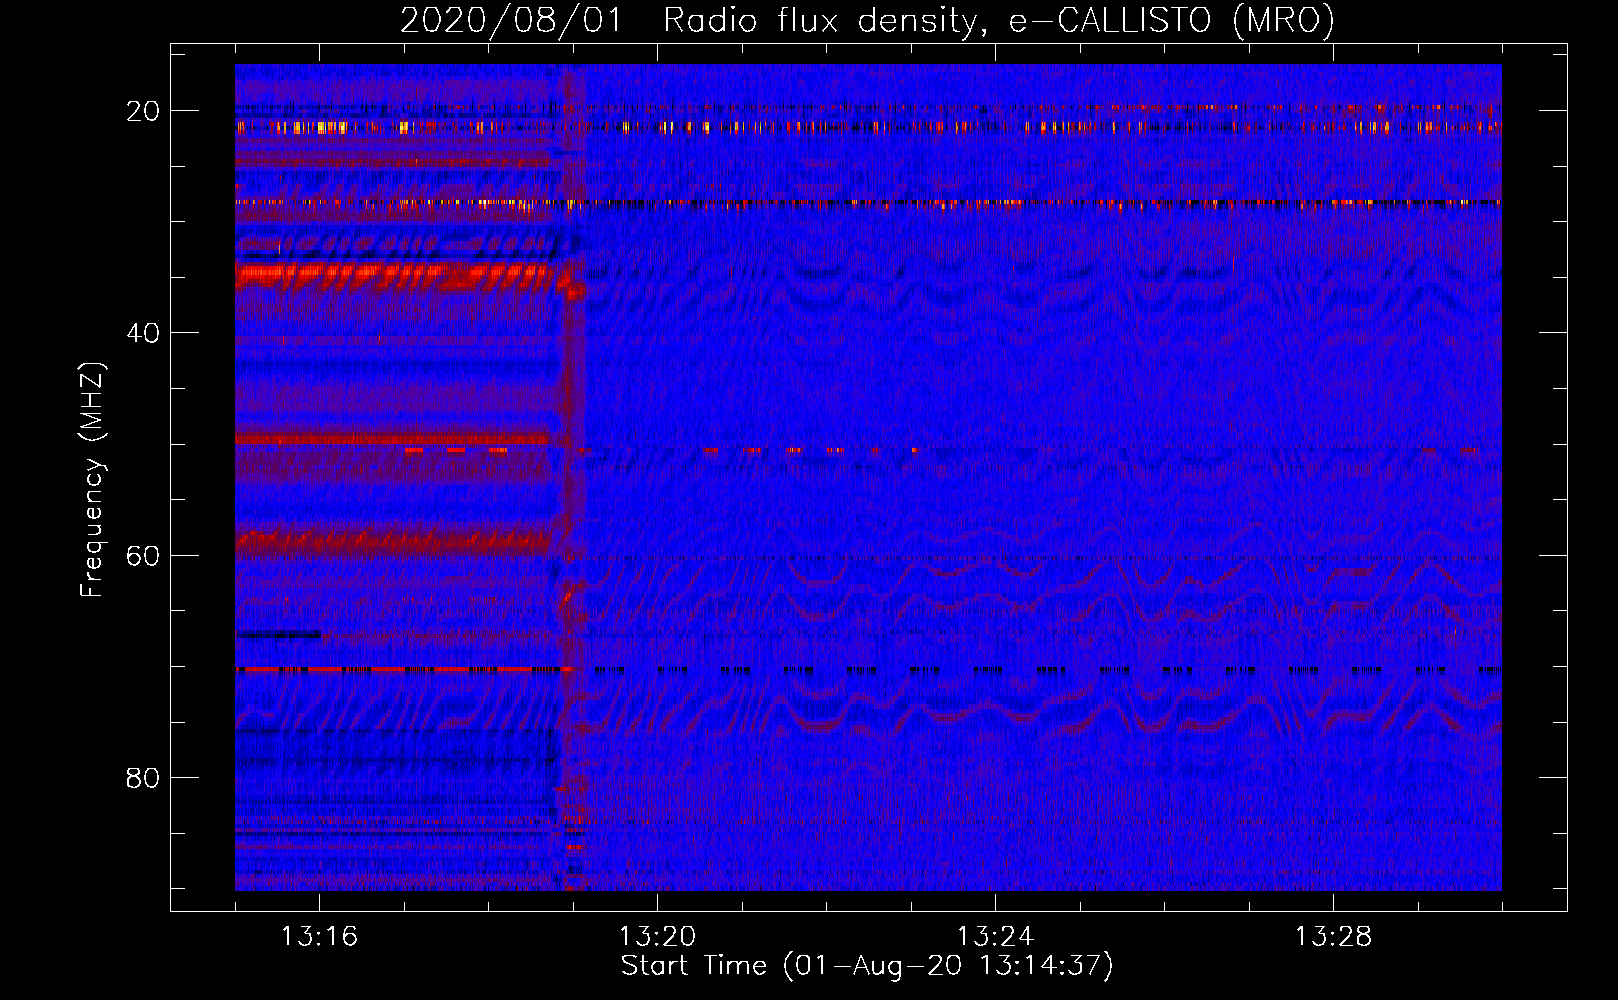Click the '13:28' time tick label
Screen dimensions: 1618x1000
pyautogui.click(x=1333, y=937)
